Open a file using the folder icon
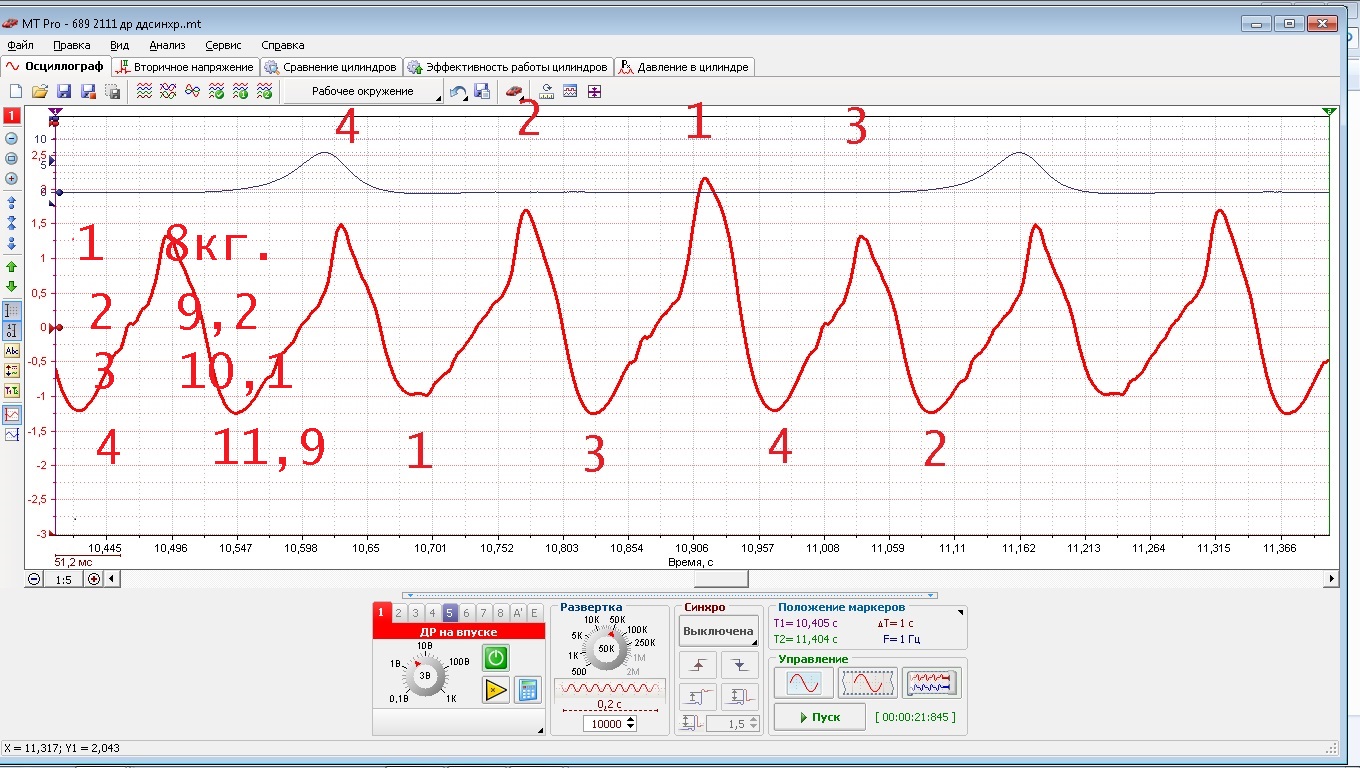The image size is (1360, 768). (x=40, y=92)
